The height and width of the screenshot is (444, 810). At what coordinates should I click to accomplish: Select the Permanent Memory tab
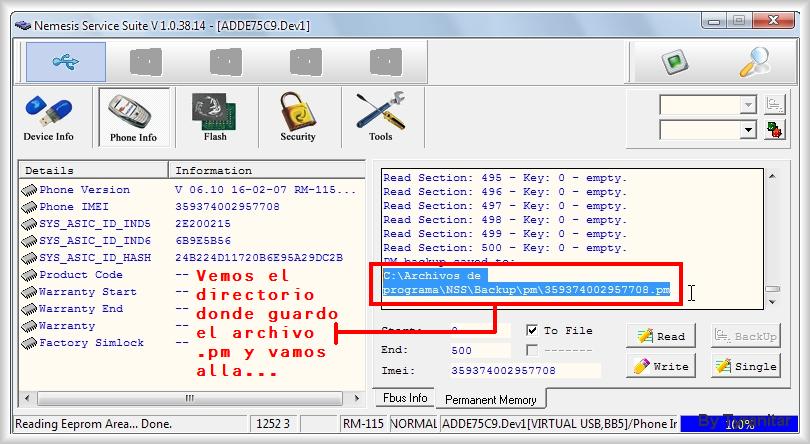coord(490,399)
